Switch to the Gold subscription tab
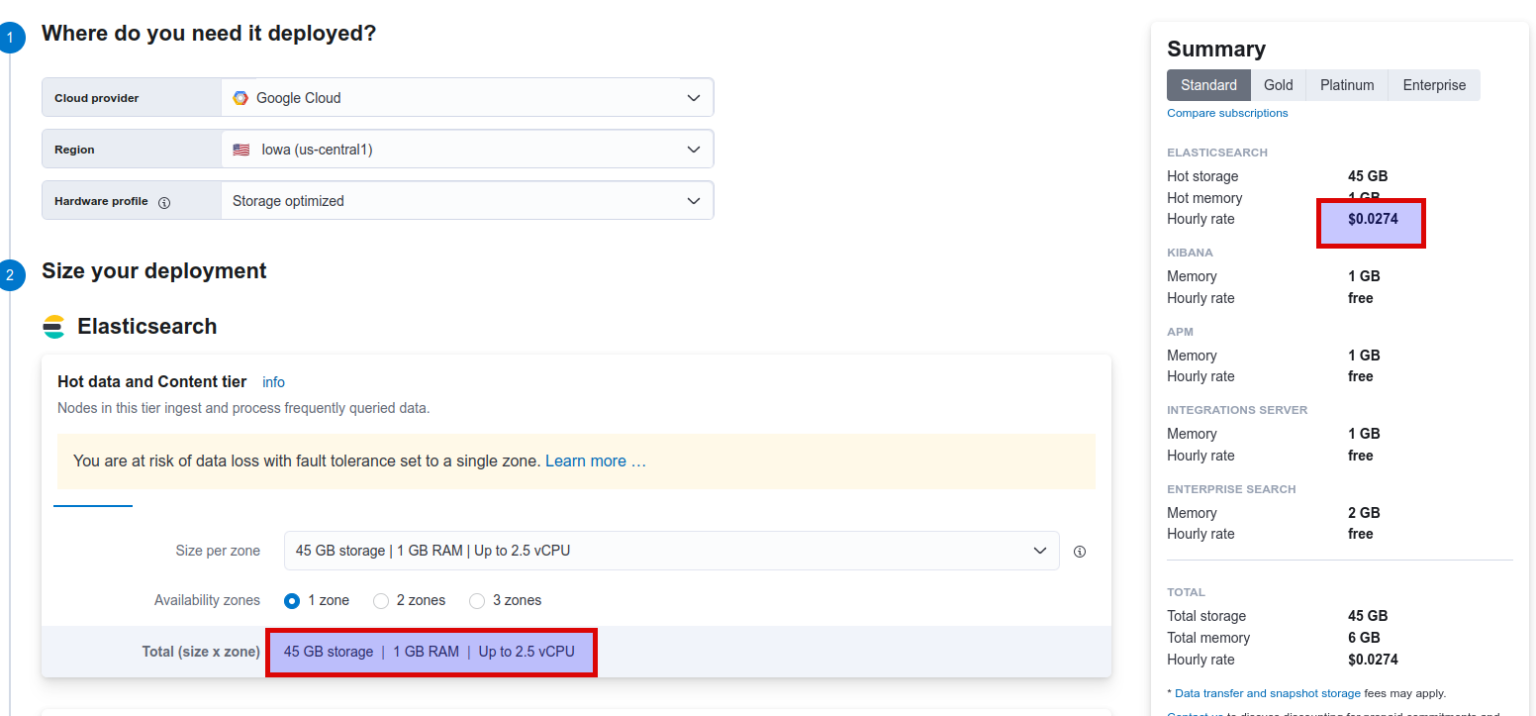Image resolution: width=1536 pixels, height=716 pixels. 1278,85
